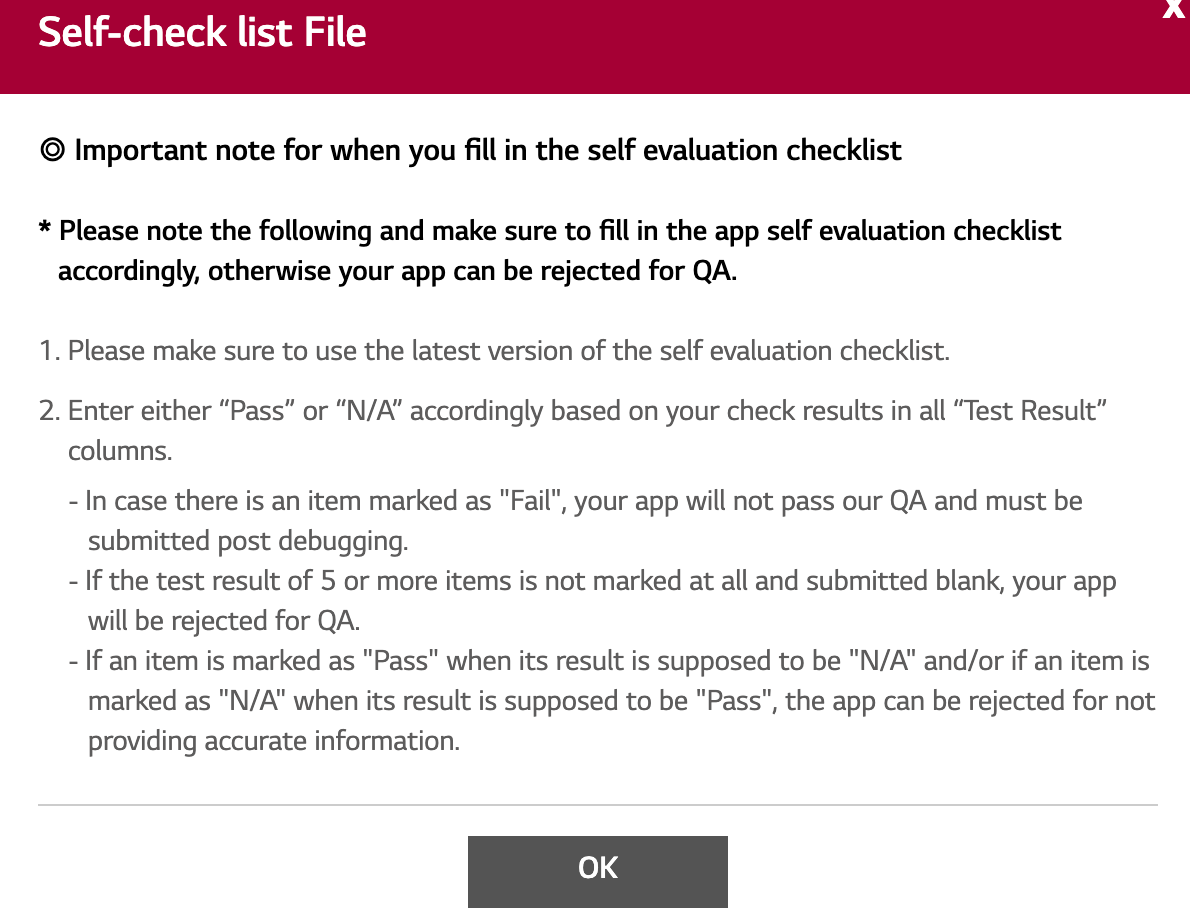
Task: Click the 'will be rejected for QA.' line
Action: pyautogui.click(x=224, y=621)
